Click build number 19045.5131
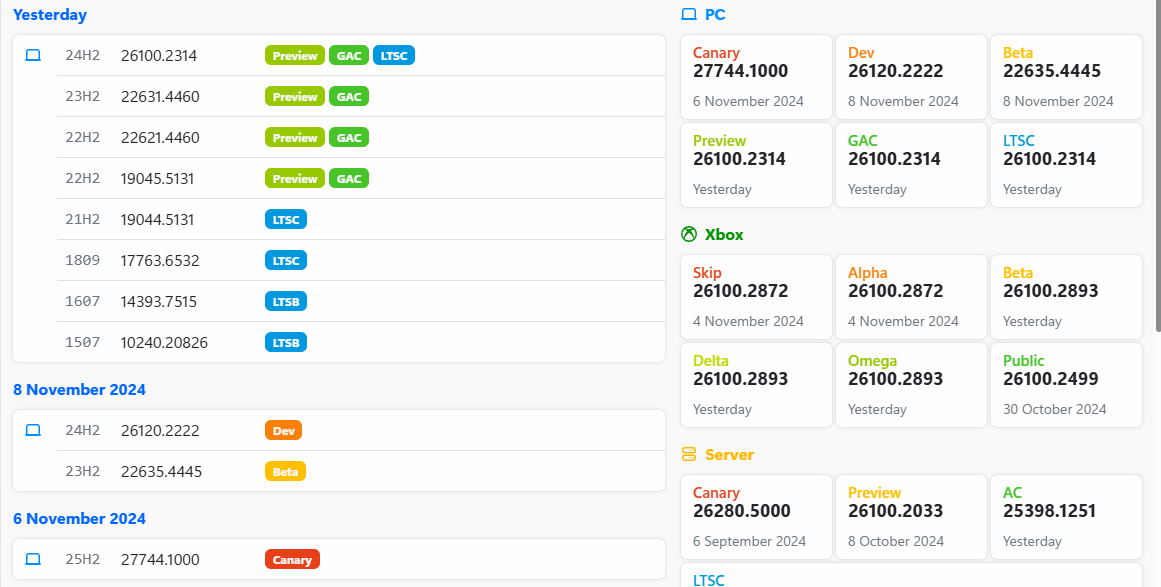 (158, 178)
